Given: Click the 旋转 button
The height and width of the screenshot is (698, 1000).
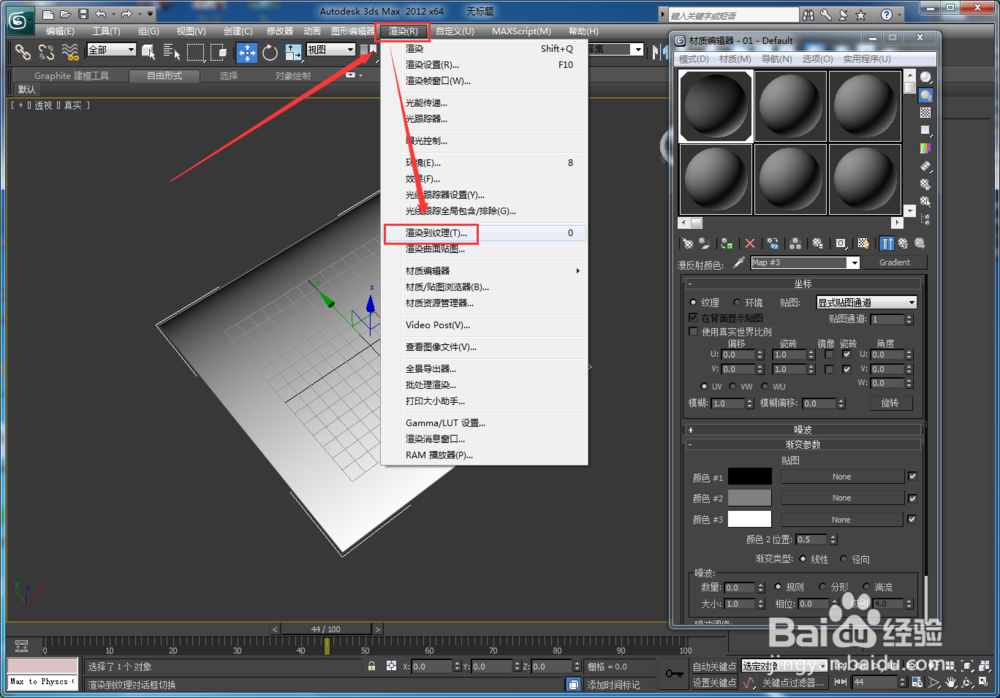Looking at the screenshot, I should (x=890, y=403).
